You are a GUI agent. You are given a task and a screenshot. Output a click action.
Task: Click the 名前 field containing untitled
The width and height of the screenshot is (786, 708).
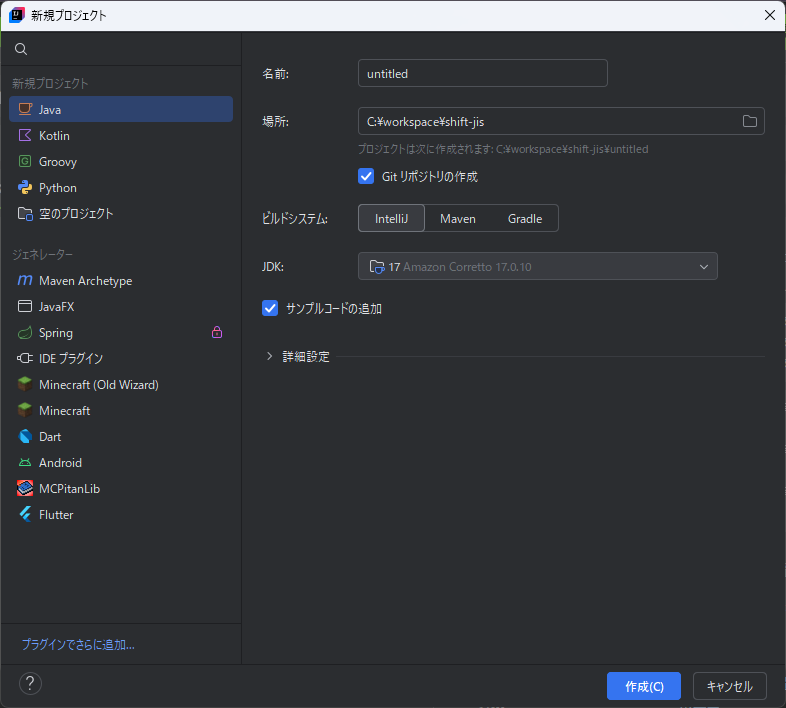tap(483, 73)
